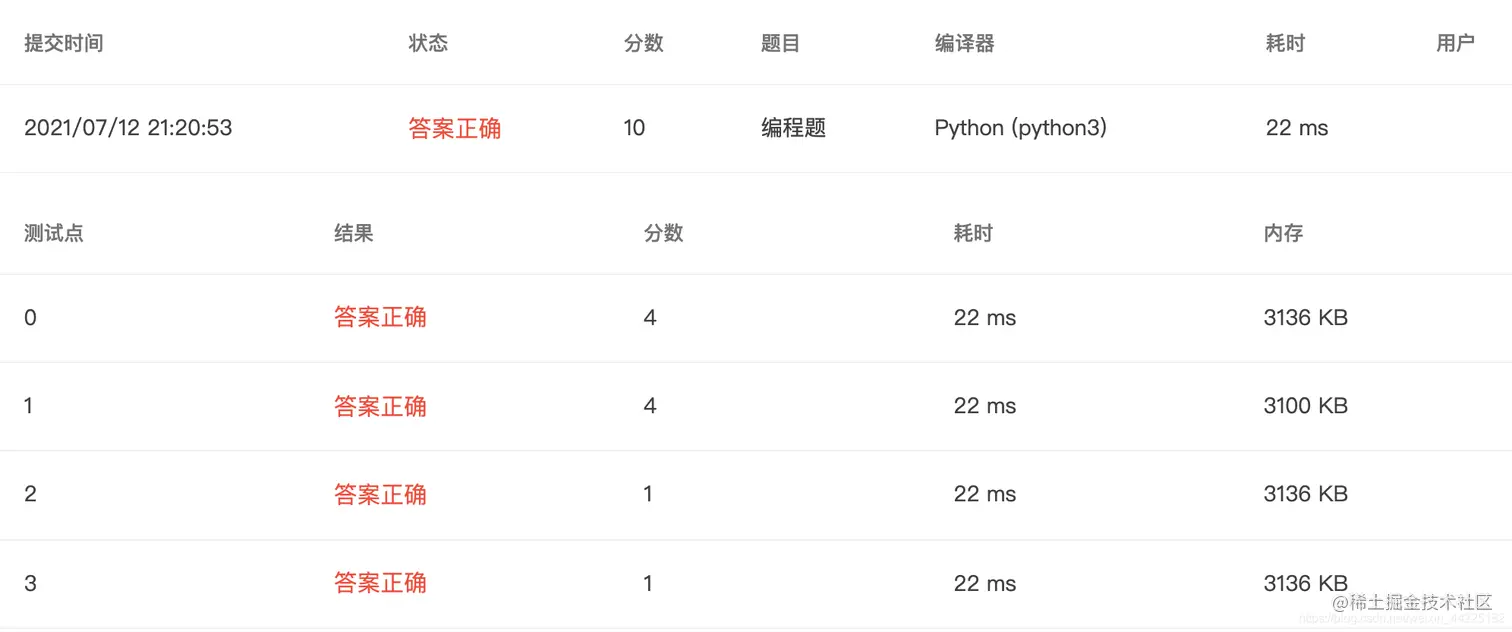Select test point 3 index
The image size is (1512, 632).
coord(30,583)
